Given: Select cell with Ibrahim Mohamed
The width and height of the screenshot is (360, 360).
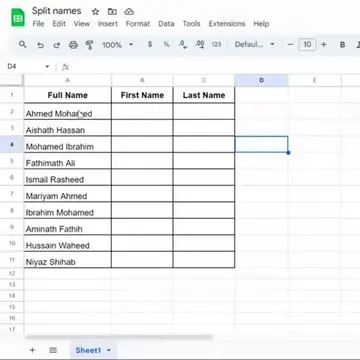Looking at the screenshot, I should pos(68,210).
